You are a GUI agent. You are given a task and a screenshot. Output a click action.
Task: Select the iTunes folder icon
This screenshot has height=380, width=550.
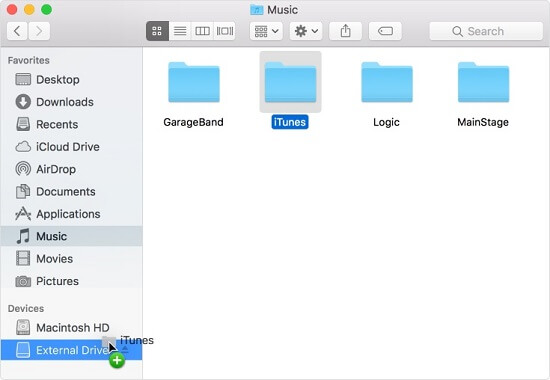[x=290, y=82]
